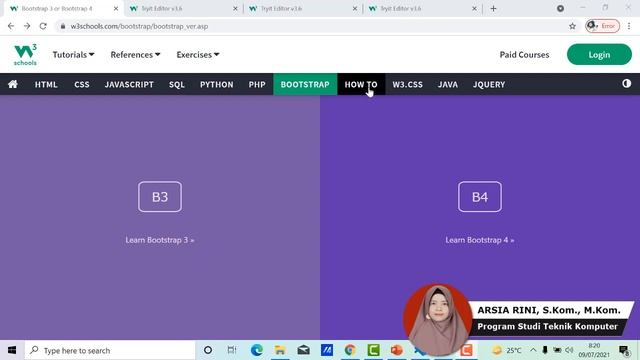Go back using browser back arrow

(11, 26)
